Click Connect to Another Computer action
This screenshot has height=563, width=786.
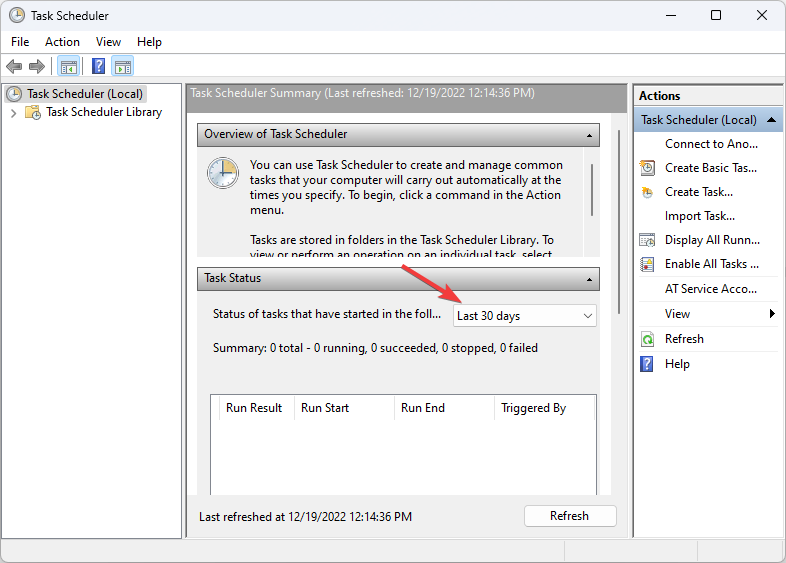[x=711, y=144]
